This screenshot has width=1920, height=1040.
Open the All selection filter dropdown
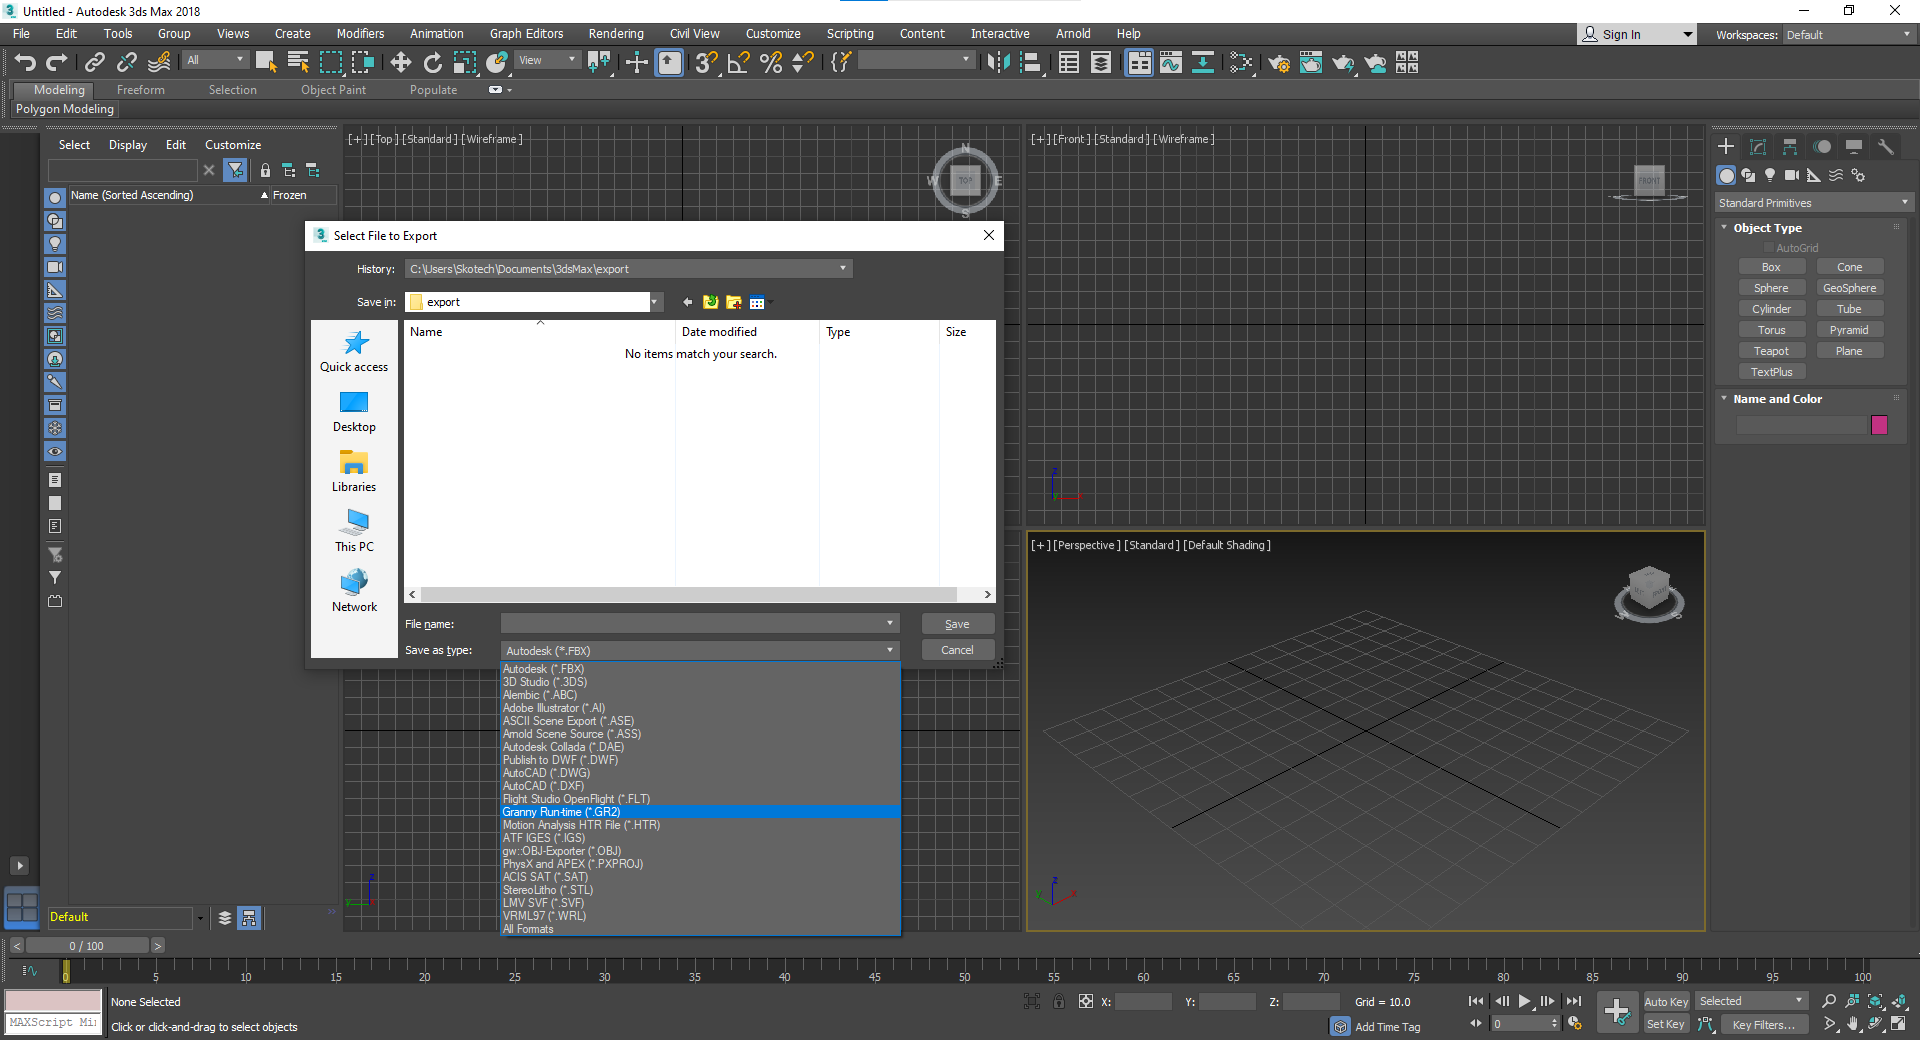pos(215,61)
